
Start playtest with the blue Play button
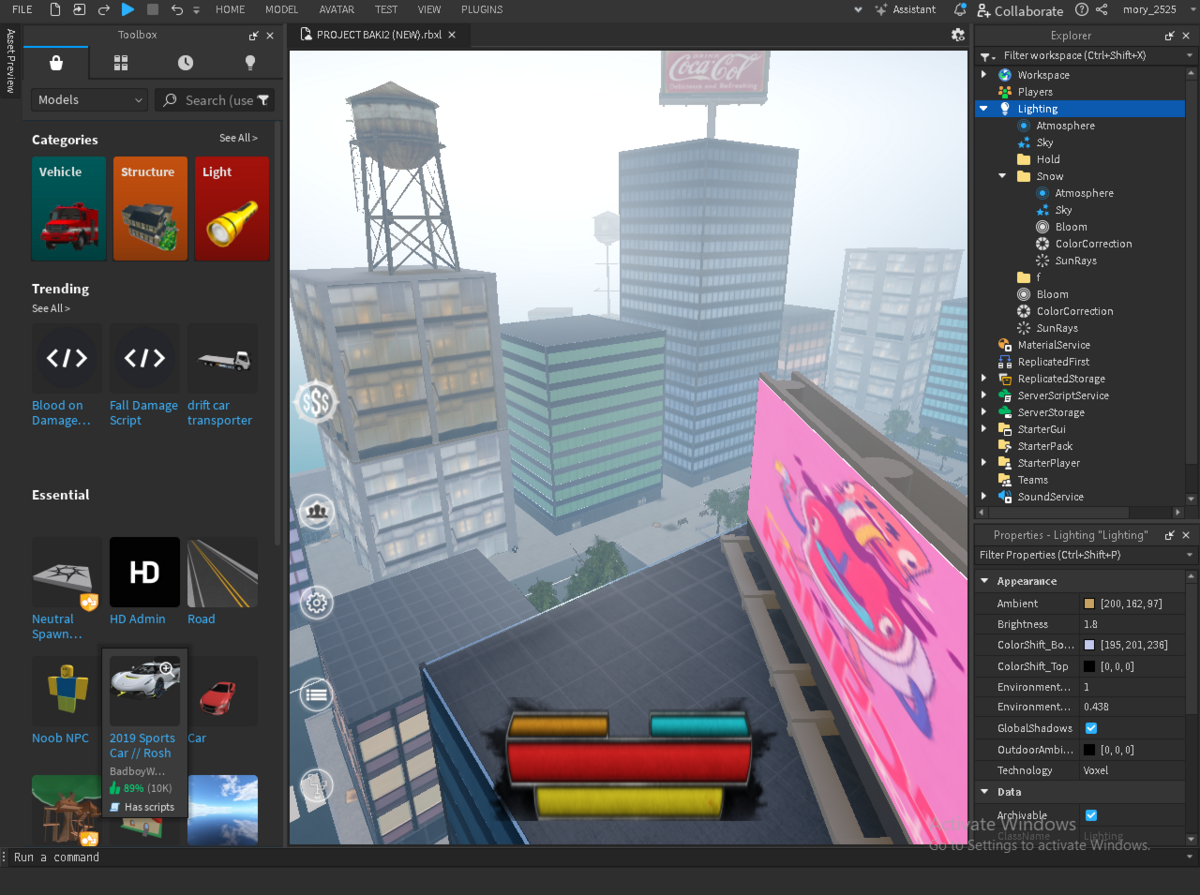click(x=128, y=9)
